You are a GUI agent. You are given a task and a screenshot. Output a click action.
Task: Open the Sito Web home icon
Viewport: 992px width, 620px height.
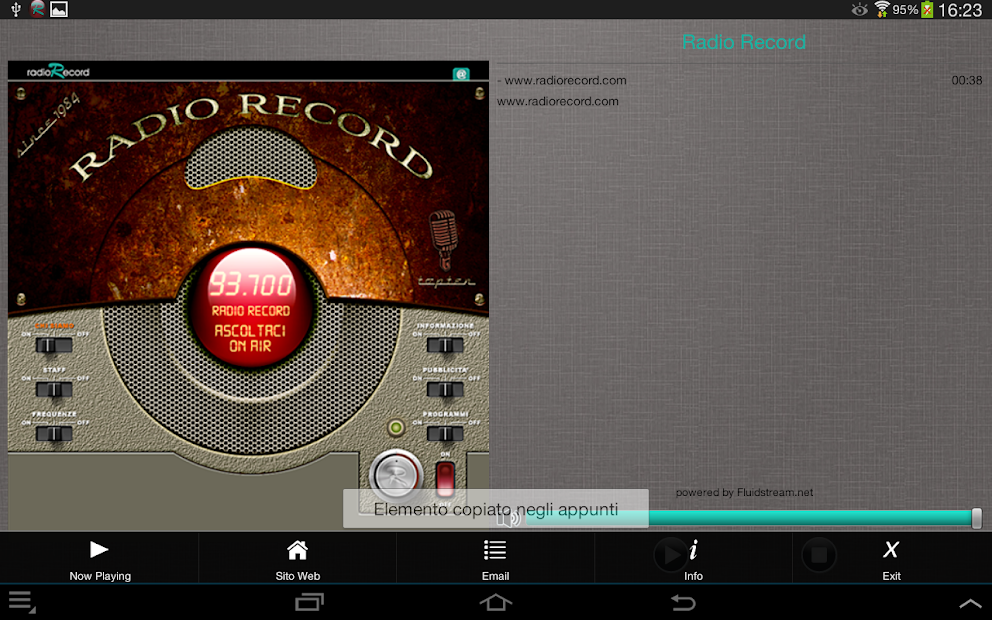[x=296, y=549]
